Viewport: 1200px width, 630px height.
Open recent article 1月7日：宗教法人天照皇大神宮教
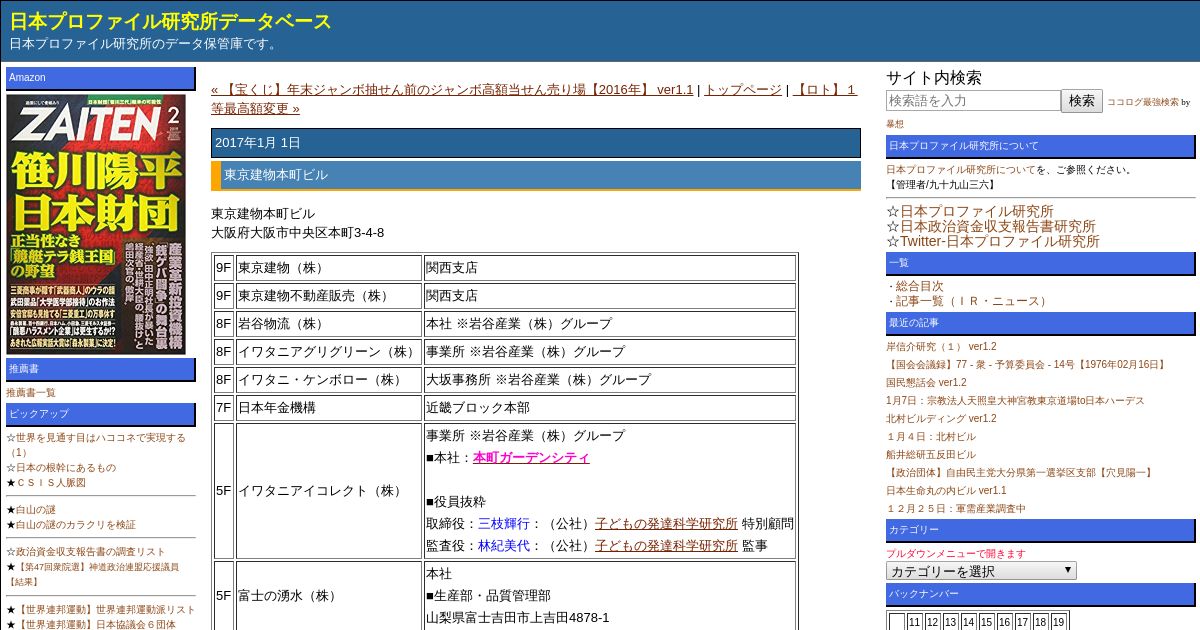tap(1015, 401)
